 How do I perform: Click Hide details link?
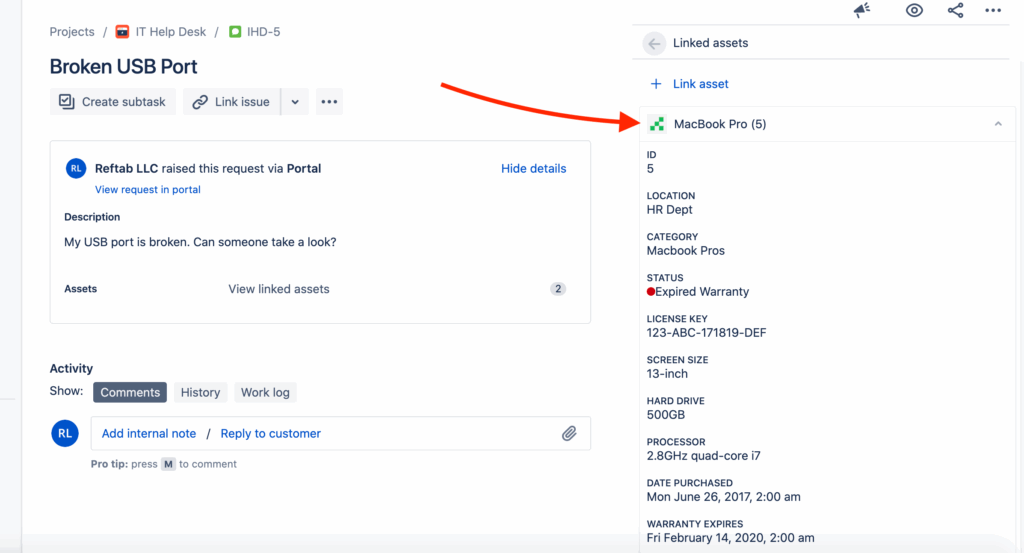point(534,168)
